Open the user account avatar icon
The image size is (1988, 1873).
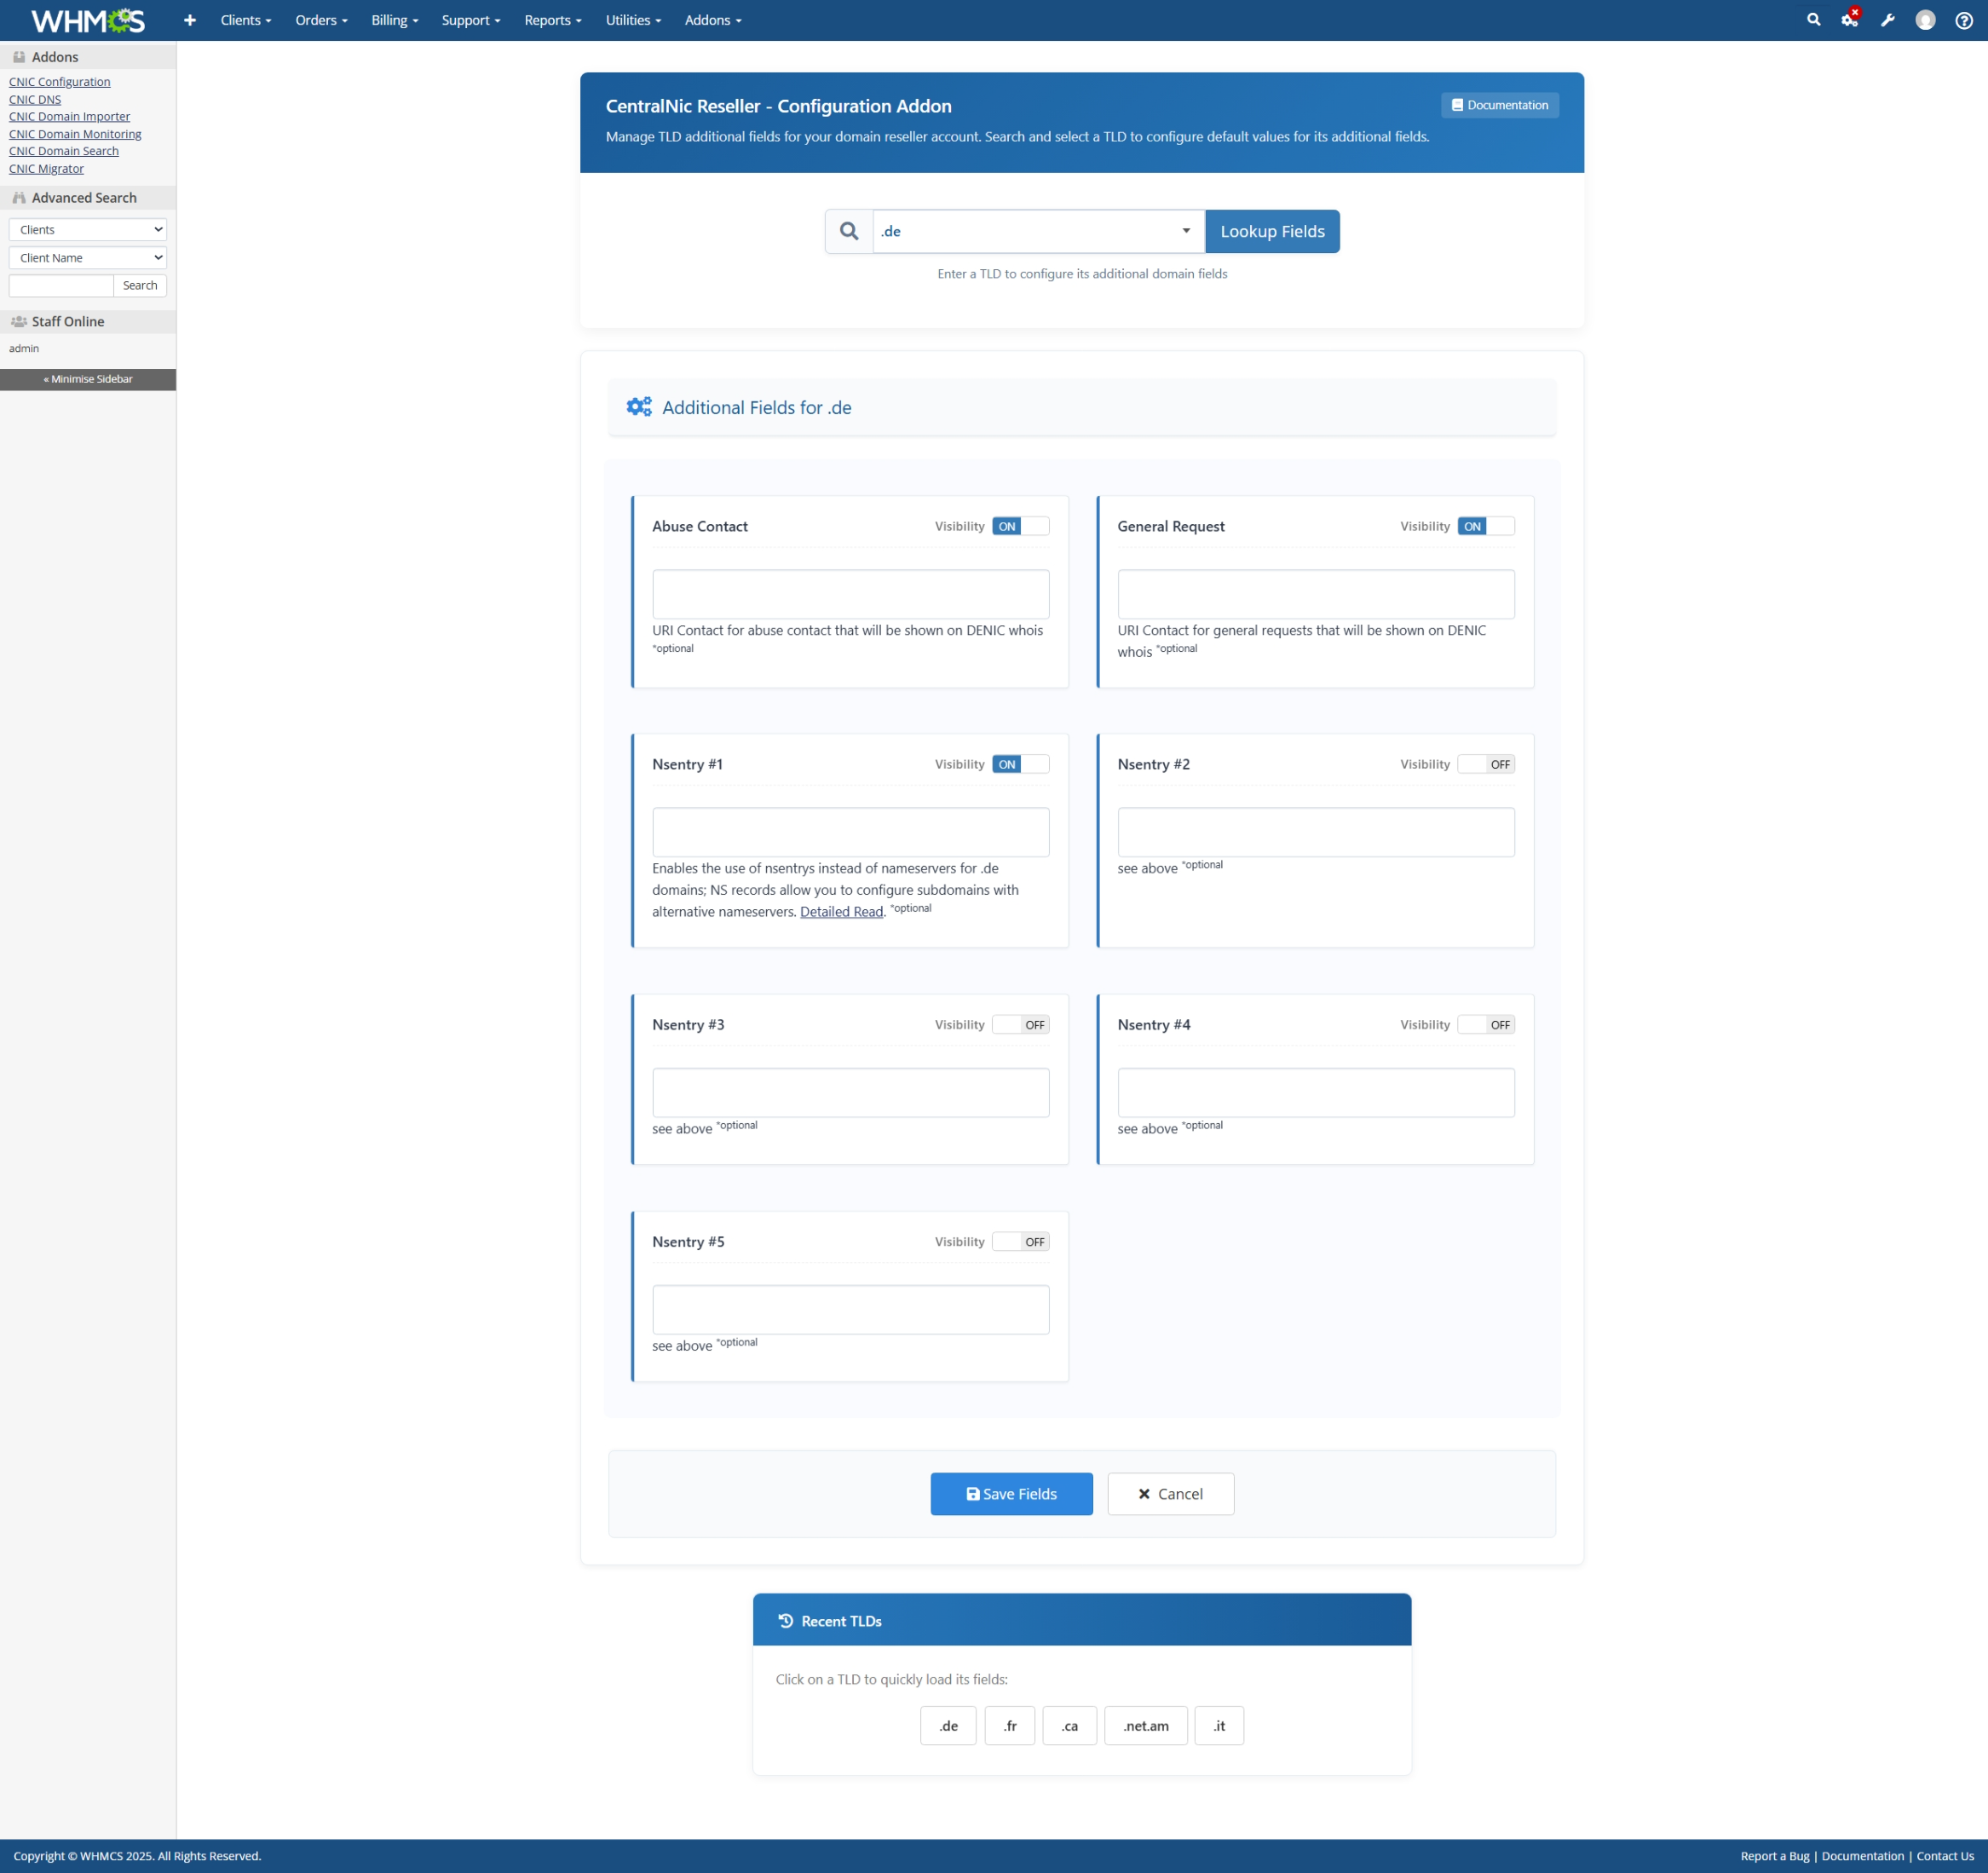click(1926, 20)
